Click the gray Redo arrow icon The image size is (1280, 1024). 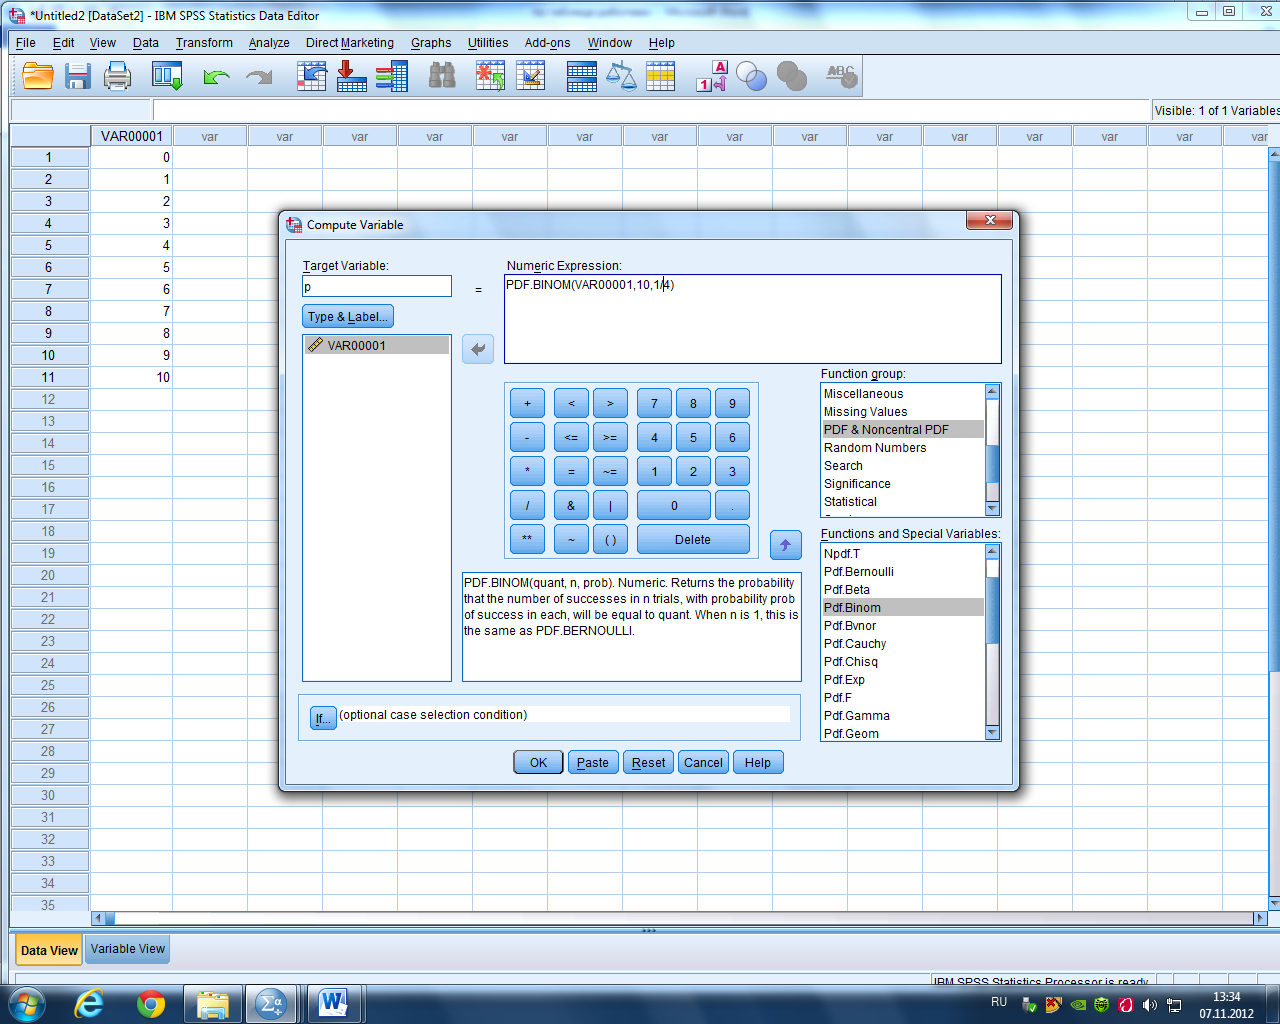click(x=259, y=76)
